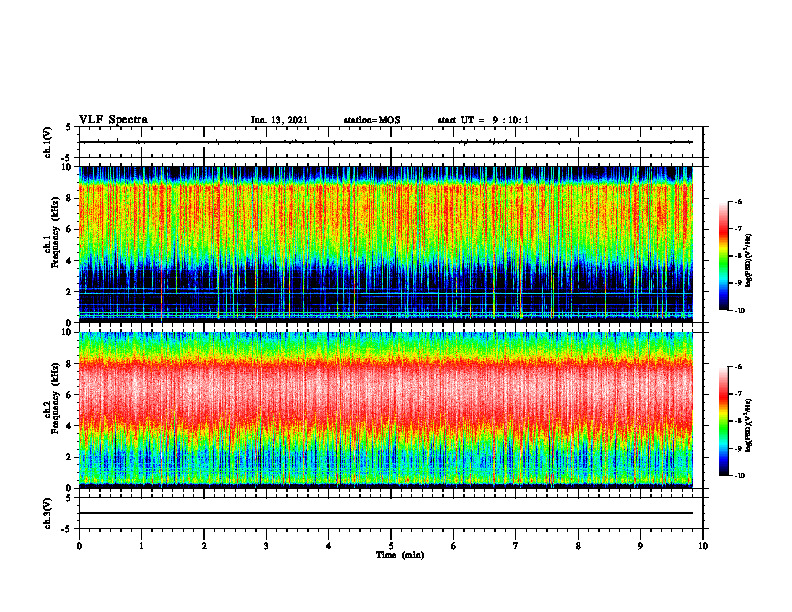Image resolution: width=792 pixels, height=612 pixels.
Task: Click the "-10" label on ch.2 color scale
Action: pyautogui.click(x=739, y=476)
